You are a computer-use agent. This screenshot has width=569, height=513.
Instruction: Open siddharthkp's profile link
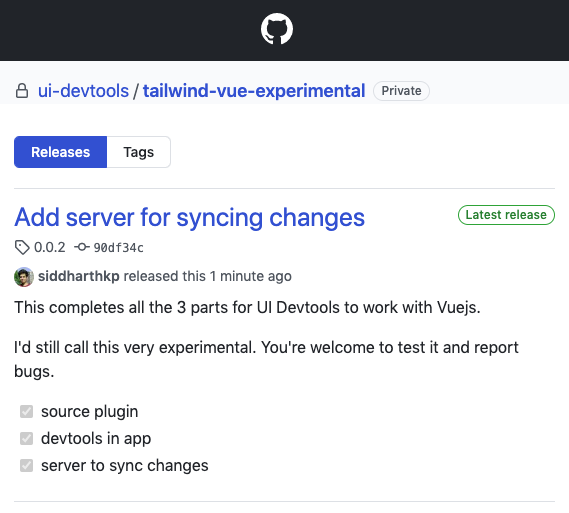pos(79,276)
